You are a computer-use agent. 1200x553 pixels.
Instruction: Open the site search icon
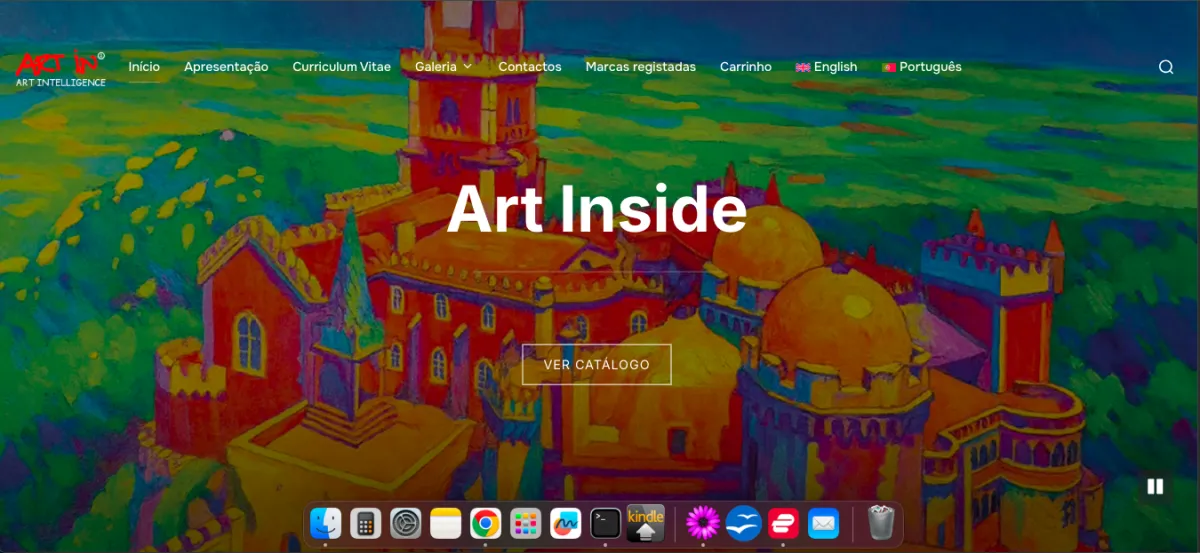click(1166, 67)
